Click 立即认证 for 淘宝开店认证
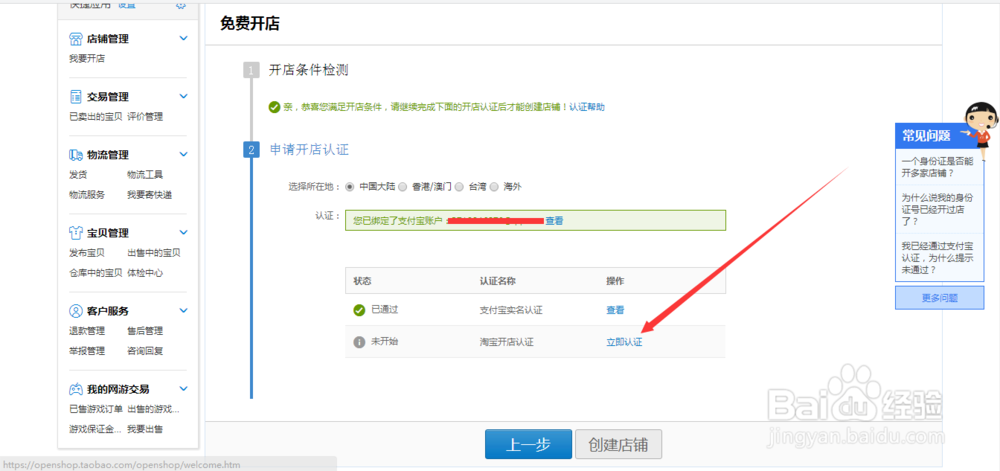The height and width of the screenshot is (471, 1000). tap(624, 342)
